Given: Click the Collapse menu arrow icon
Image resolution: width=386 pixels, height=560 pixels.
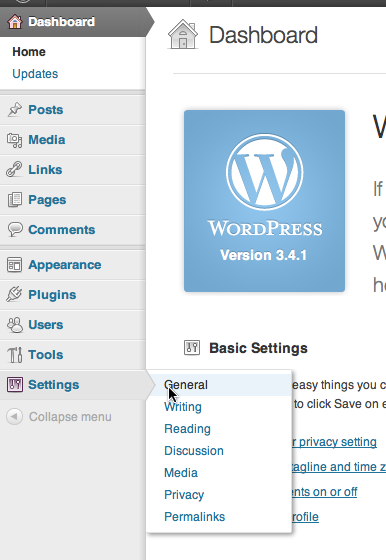Looking at the screenshot, I should point(14,416).
